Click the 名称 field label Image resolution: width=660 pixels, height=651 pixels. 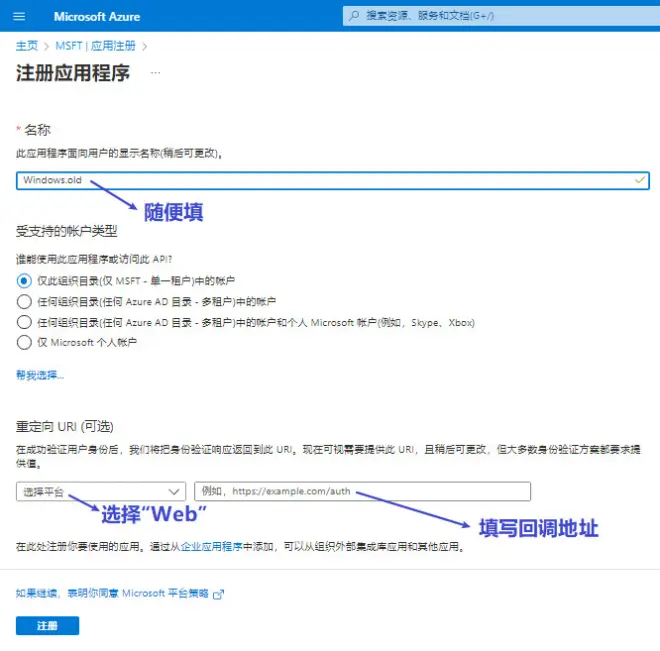[x=37, y=130]
